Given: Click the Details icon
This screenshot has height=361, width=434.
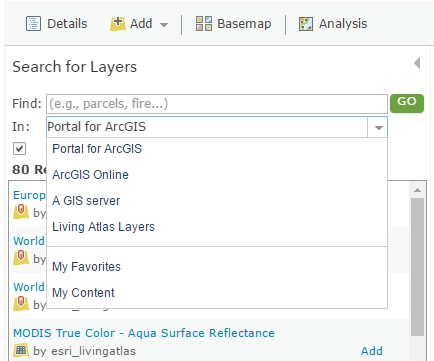Looking at the screenshot, I should [33, 24].
